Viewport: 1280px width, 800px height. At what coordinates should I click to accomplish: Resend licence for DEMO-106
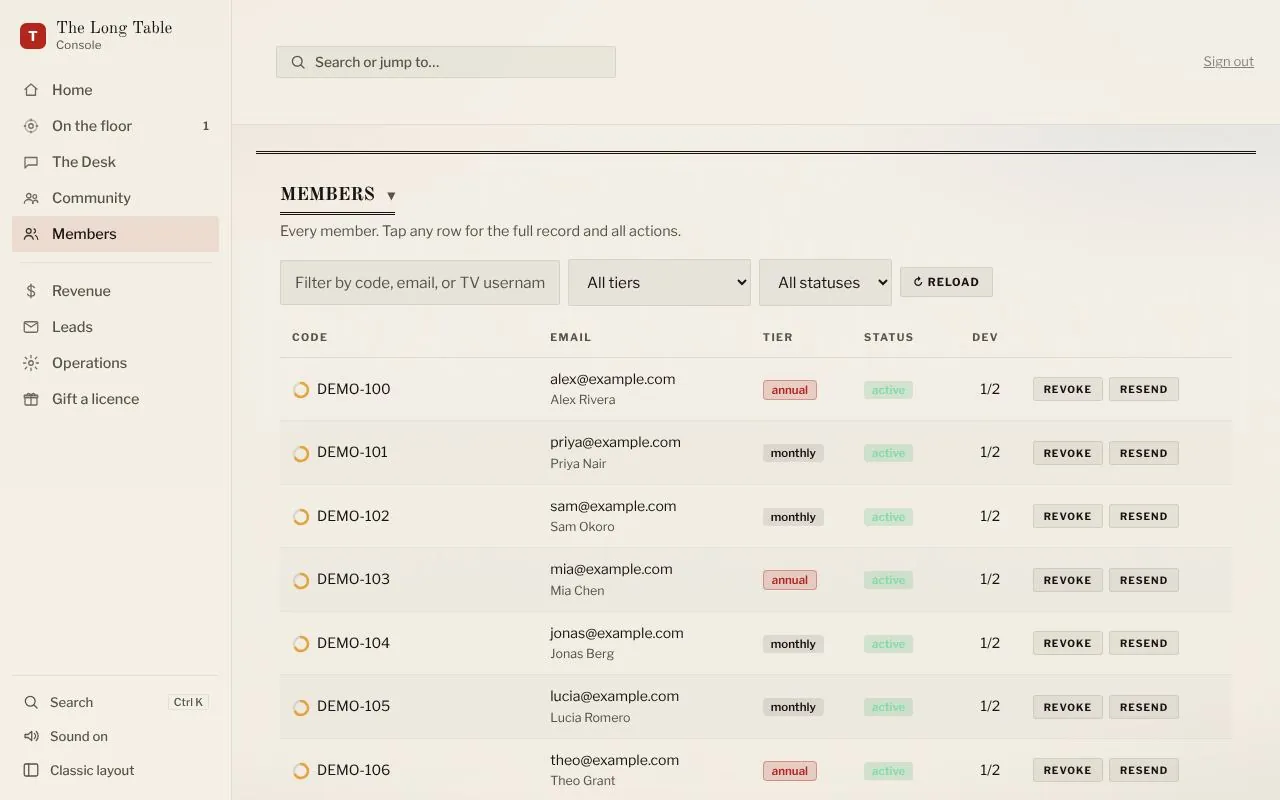click(x=1143, y=770)
